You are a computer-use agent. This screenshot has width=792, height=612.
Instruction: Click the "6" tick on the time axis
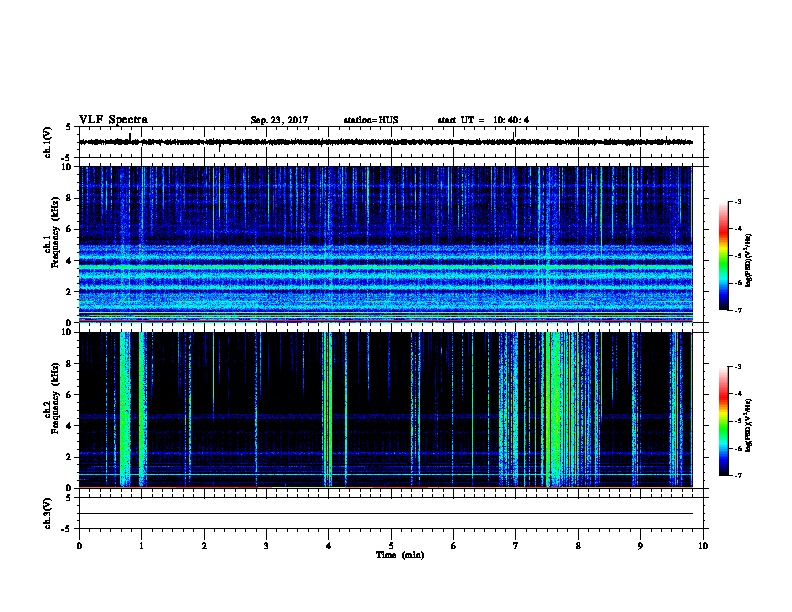(x=454, y=546)
